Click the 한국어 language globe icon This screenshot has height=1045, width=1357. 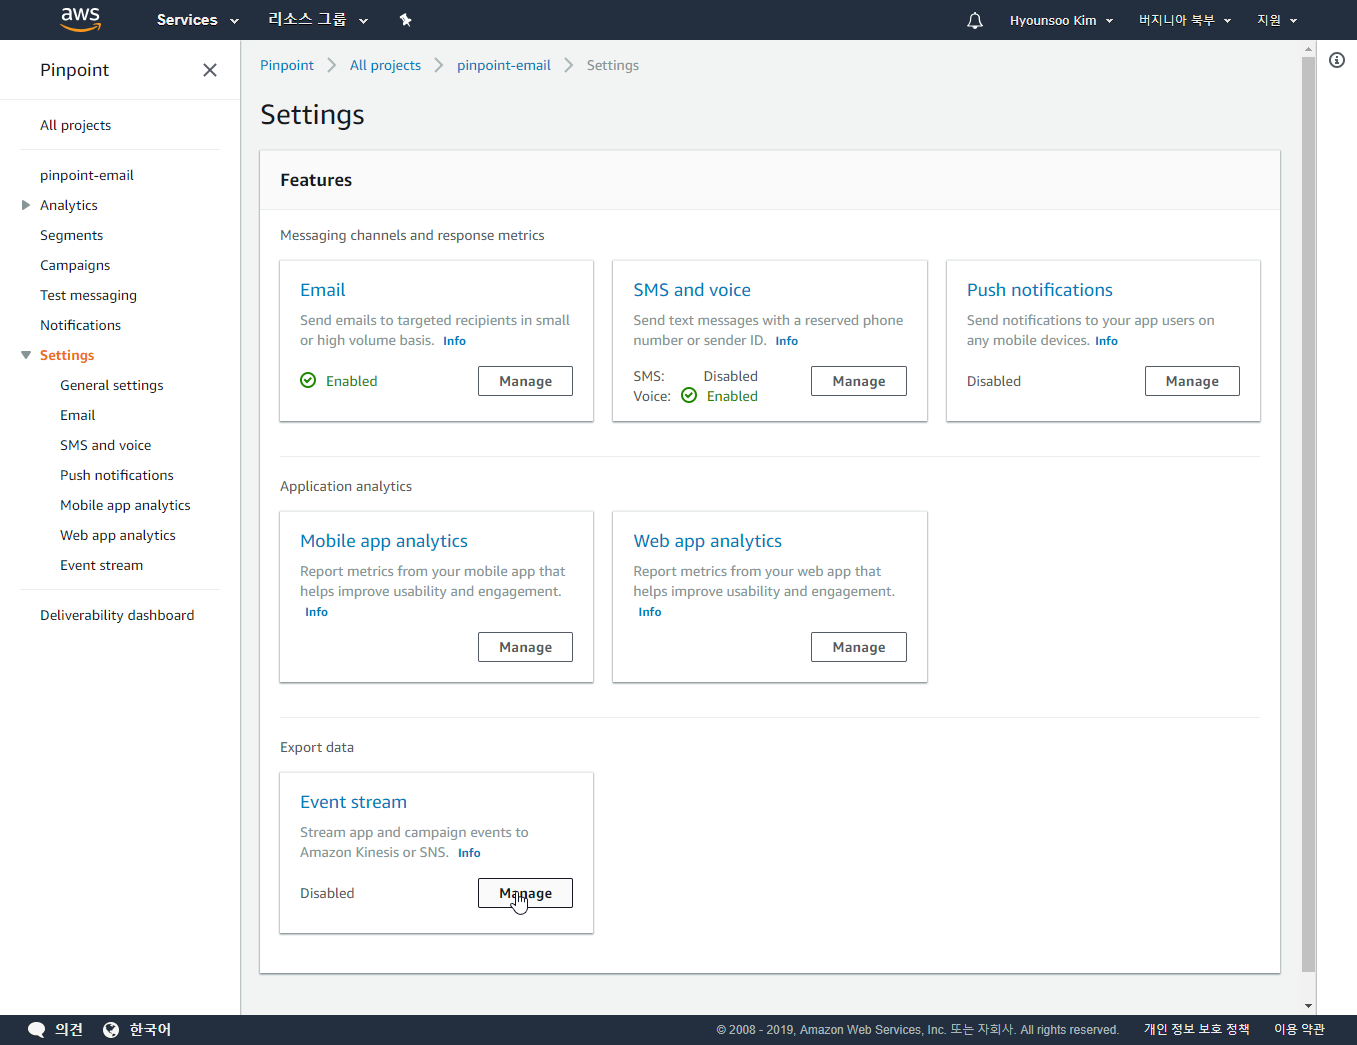[x=111, y=1030]
